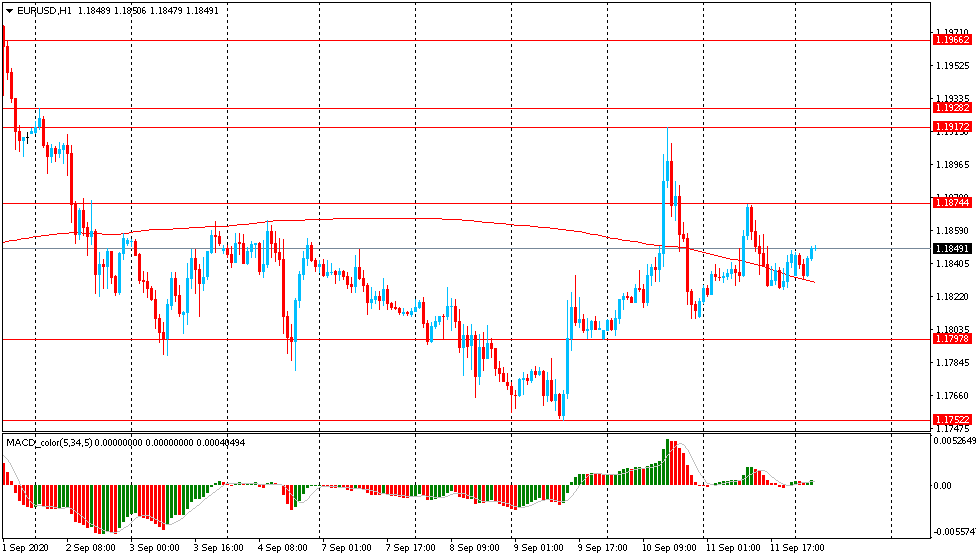Click the 1.19662 red price label
This screenshot has width=976, height=559.
coord(951,40)
